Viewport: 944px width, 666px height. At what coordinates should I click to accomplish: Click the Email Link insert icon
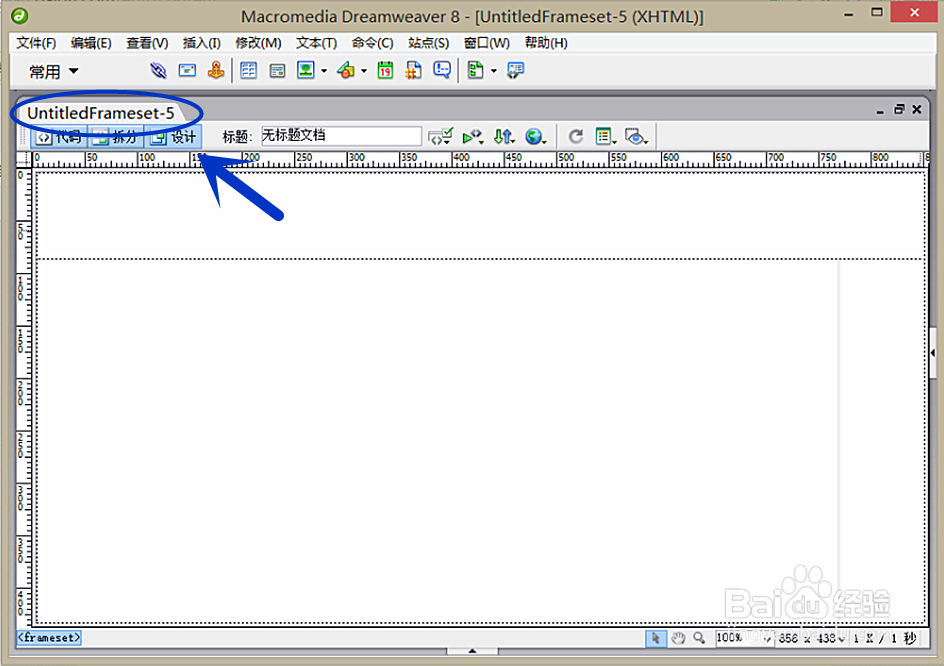coord(187,70)
